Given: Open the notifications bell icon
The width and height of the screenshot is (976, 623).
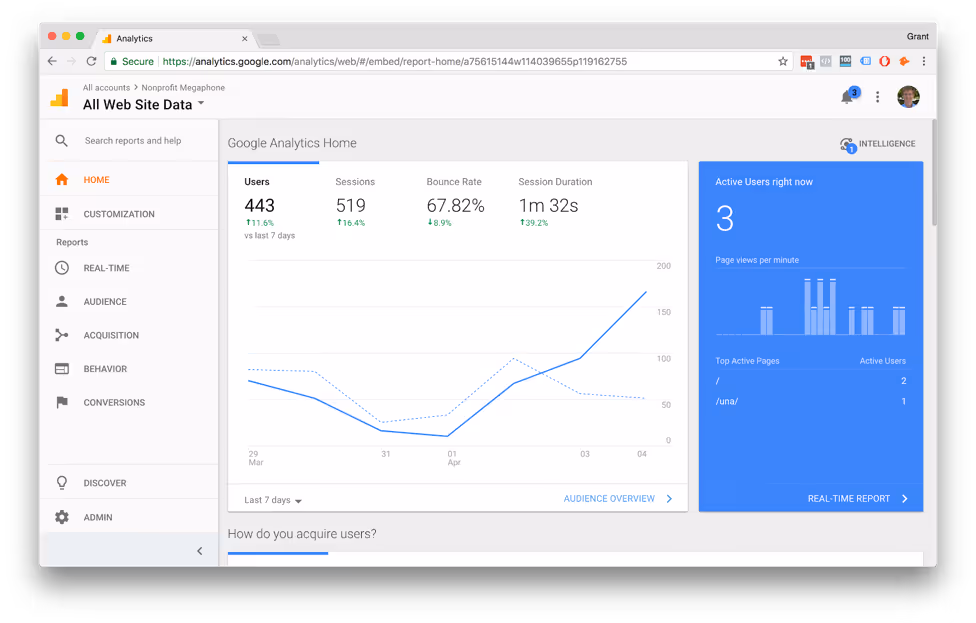Looking at the screenshot, I should 847,96.
